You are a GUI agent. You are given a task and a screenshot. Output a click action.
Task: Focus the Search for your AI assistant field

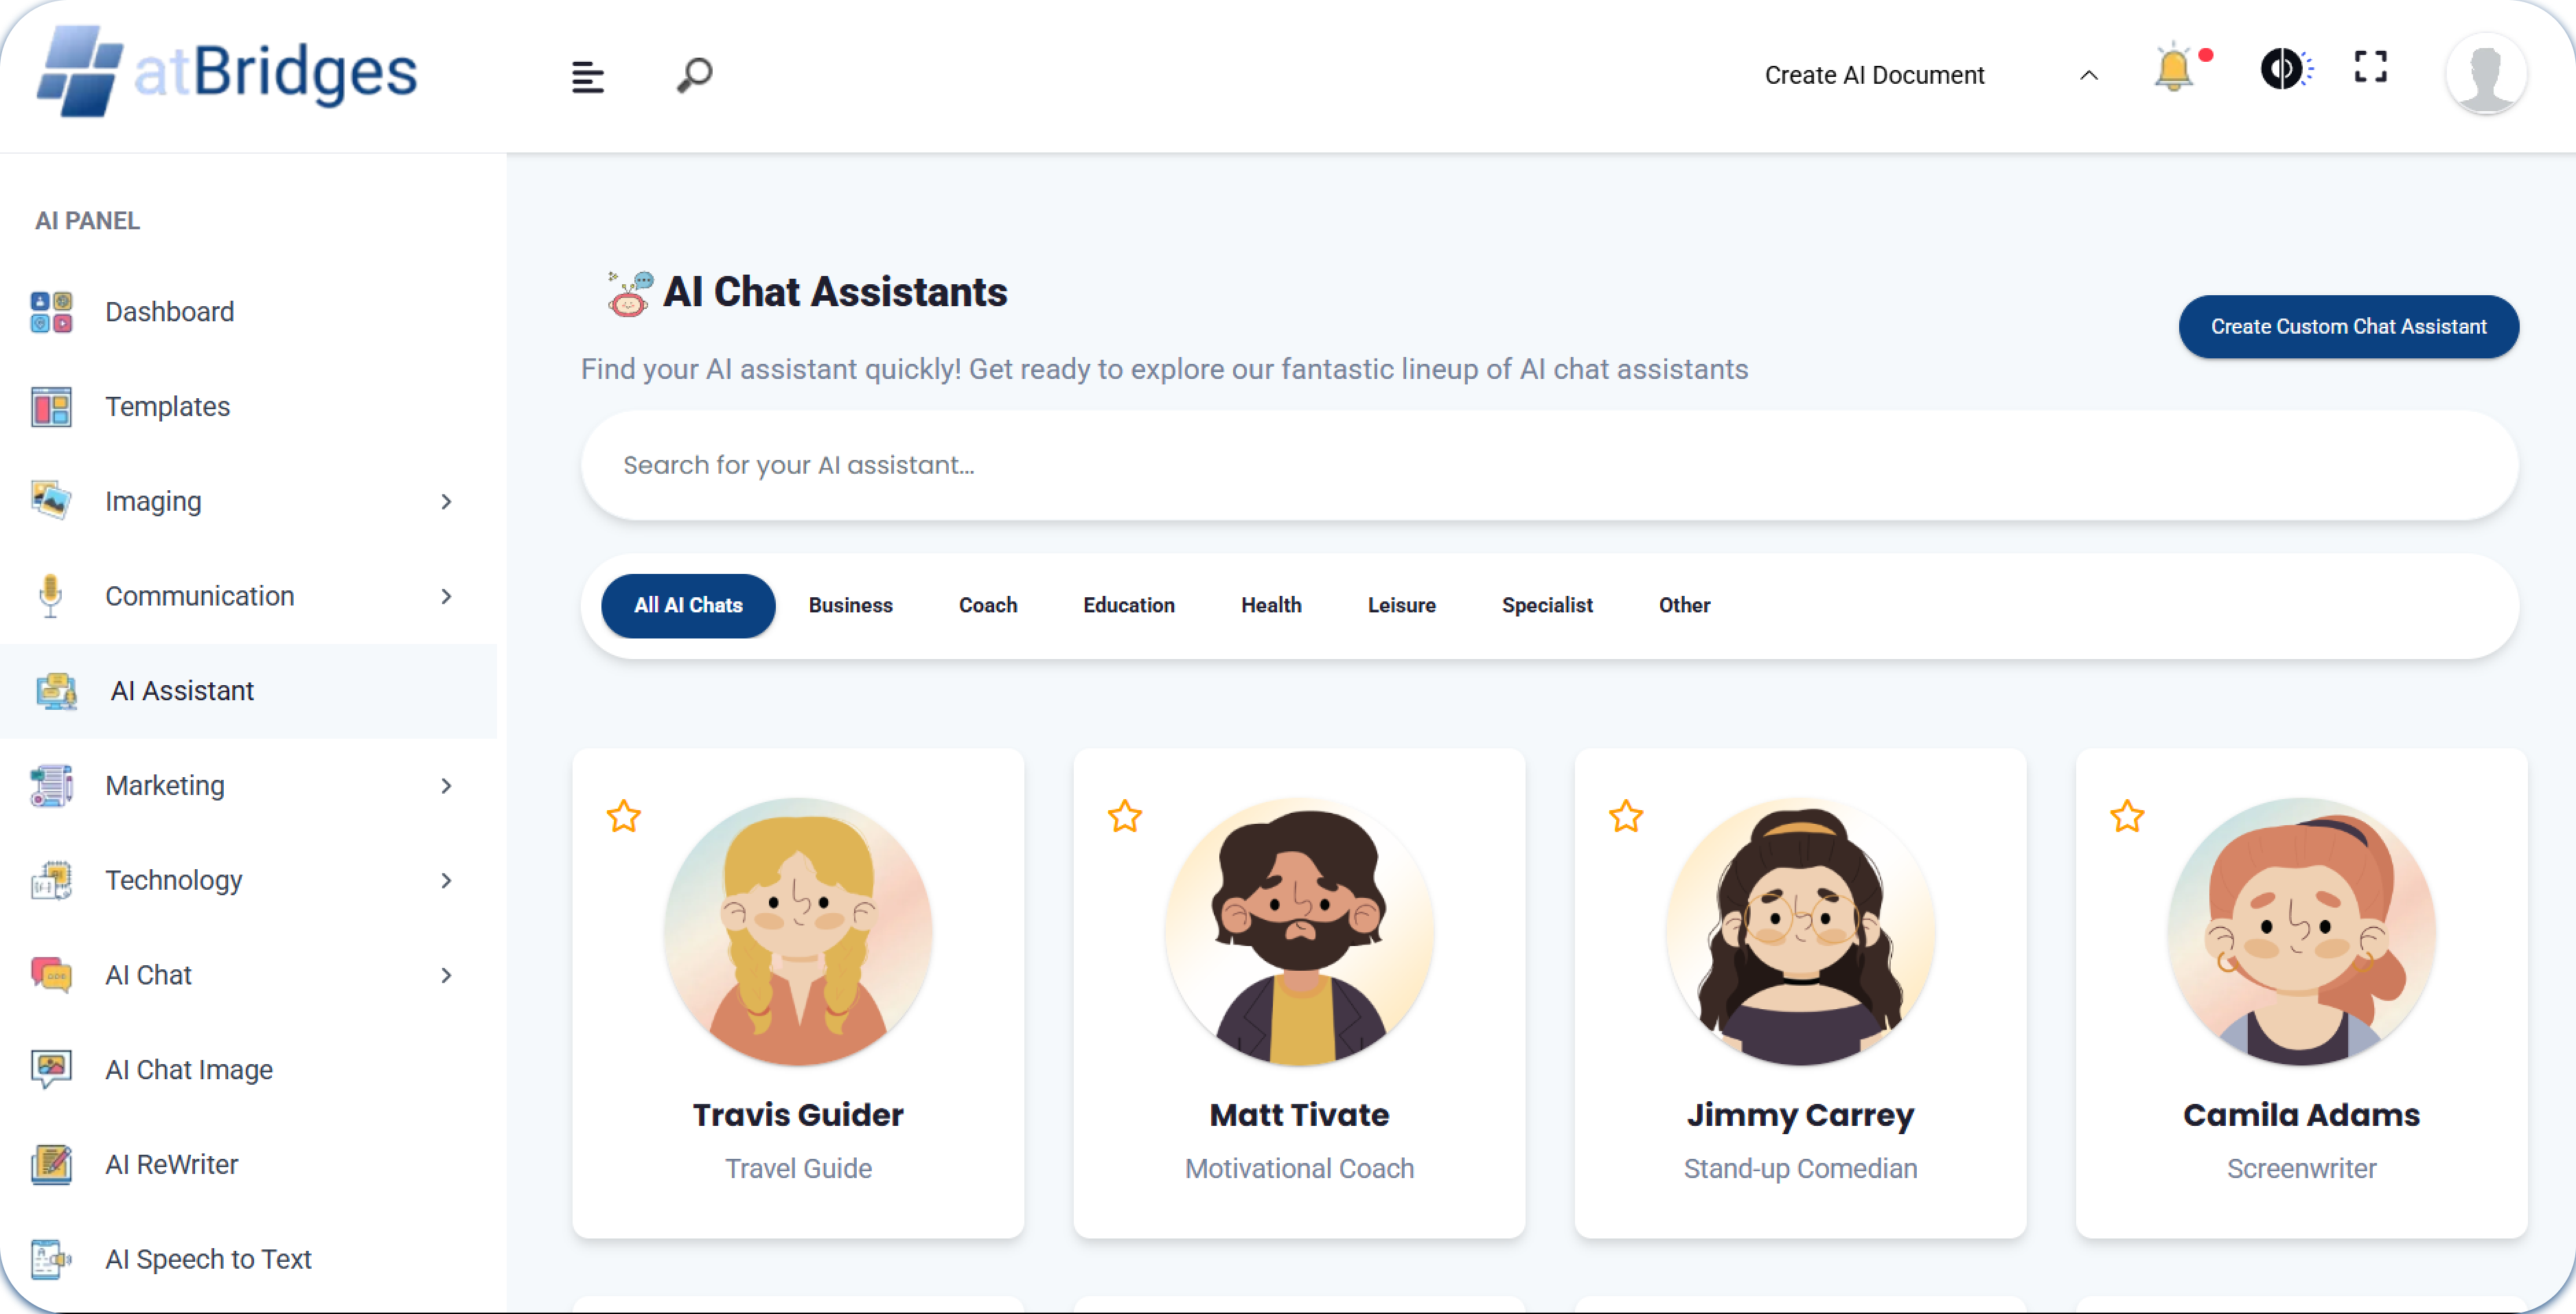click(1549, 465)
